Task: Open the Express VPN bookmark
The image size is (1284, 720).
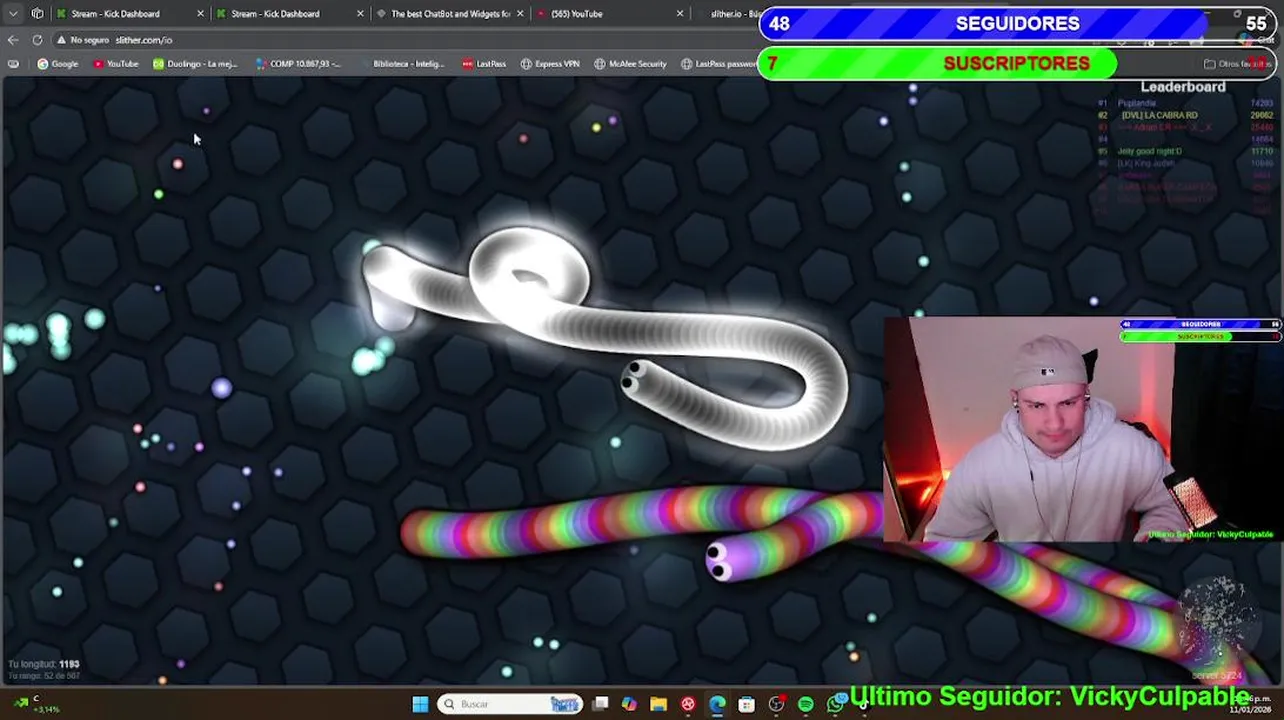Action: [x=550, y=64]
